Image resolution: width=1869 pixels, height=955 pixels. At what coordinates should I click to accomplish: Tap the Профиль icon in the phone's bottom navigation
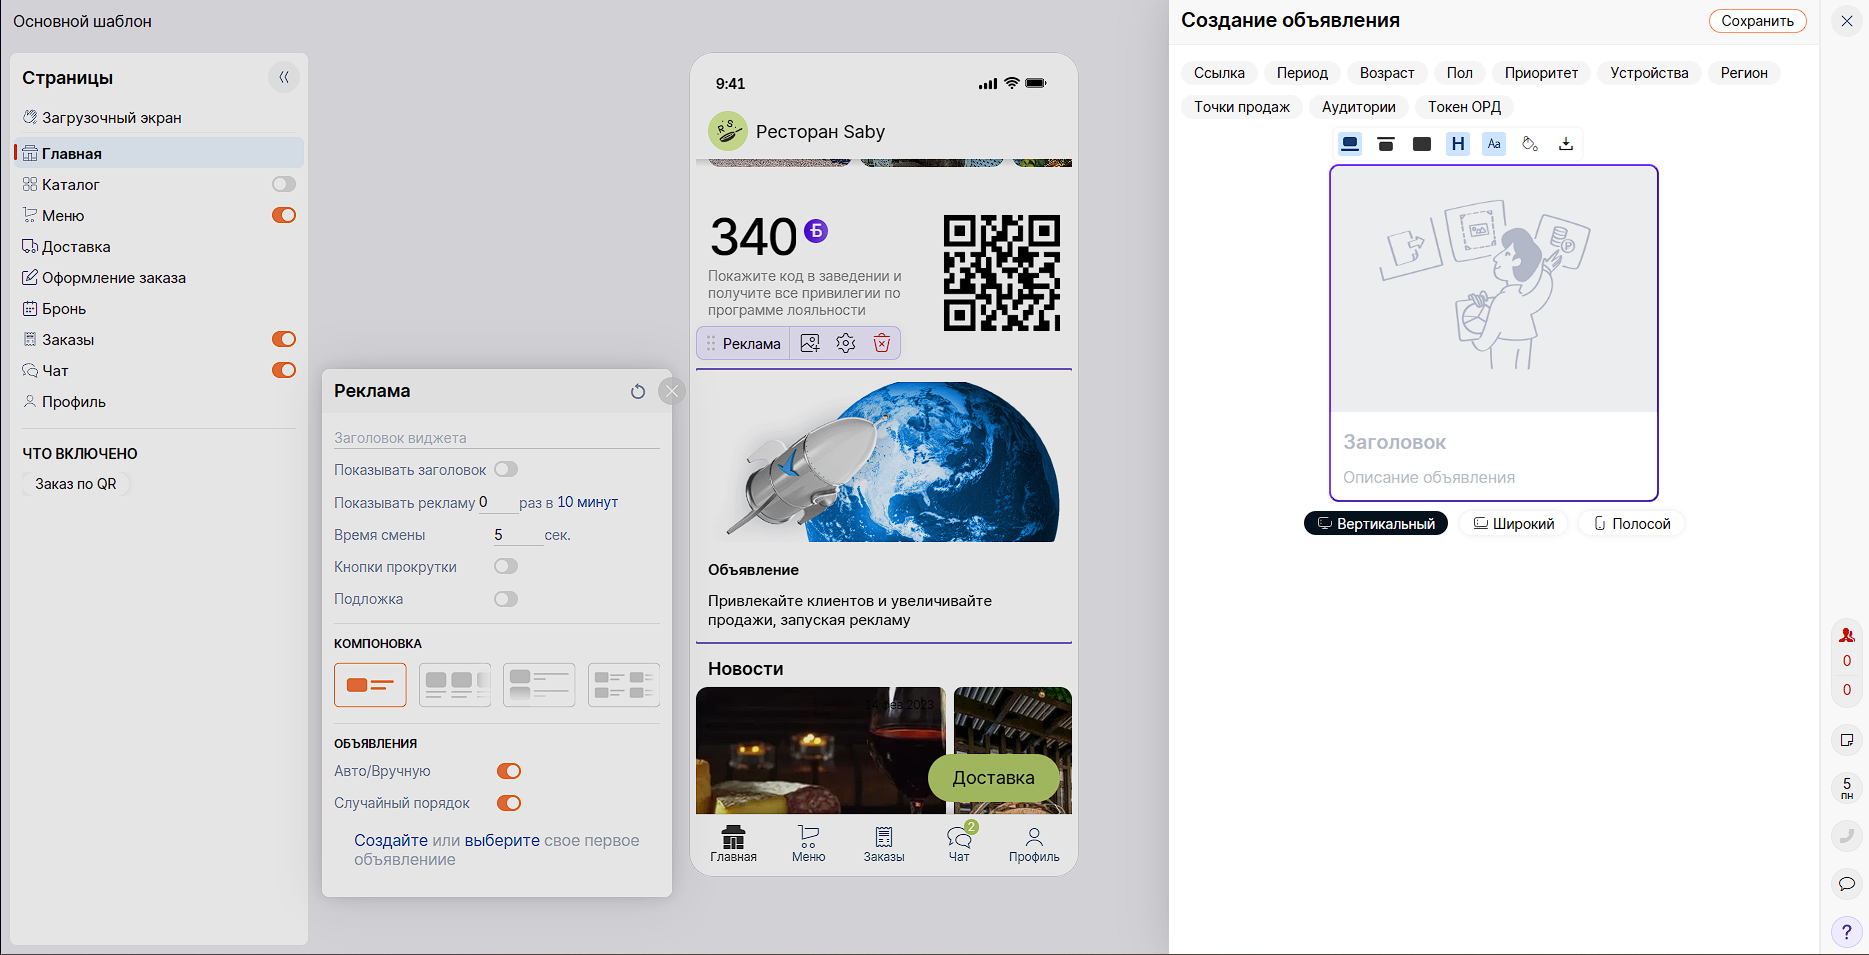(x=1034, y=844)
